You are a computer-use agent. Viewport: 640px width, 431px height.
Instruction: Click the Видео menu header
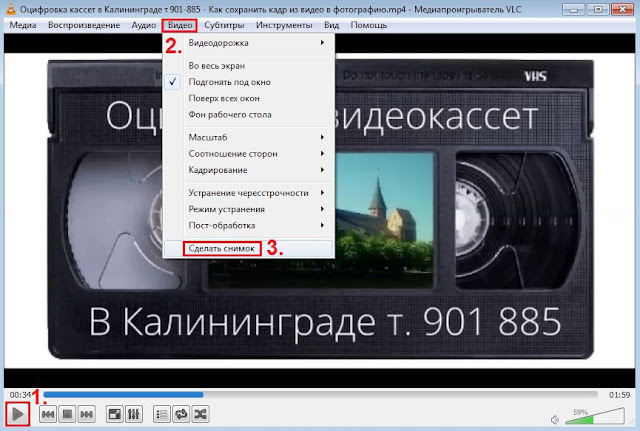(180, 25)
